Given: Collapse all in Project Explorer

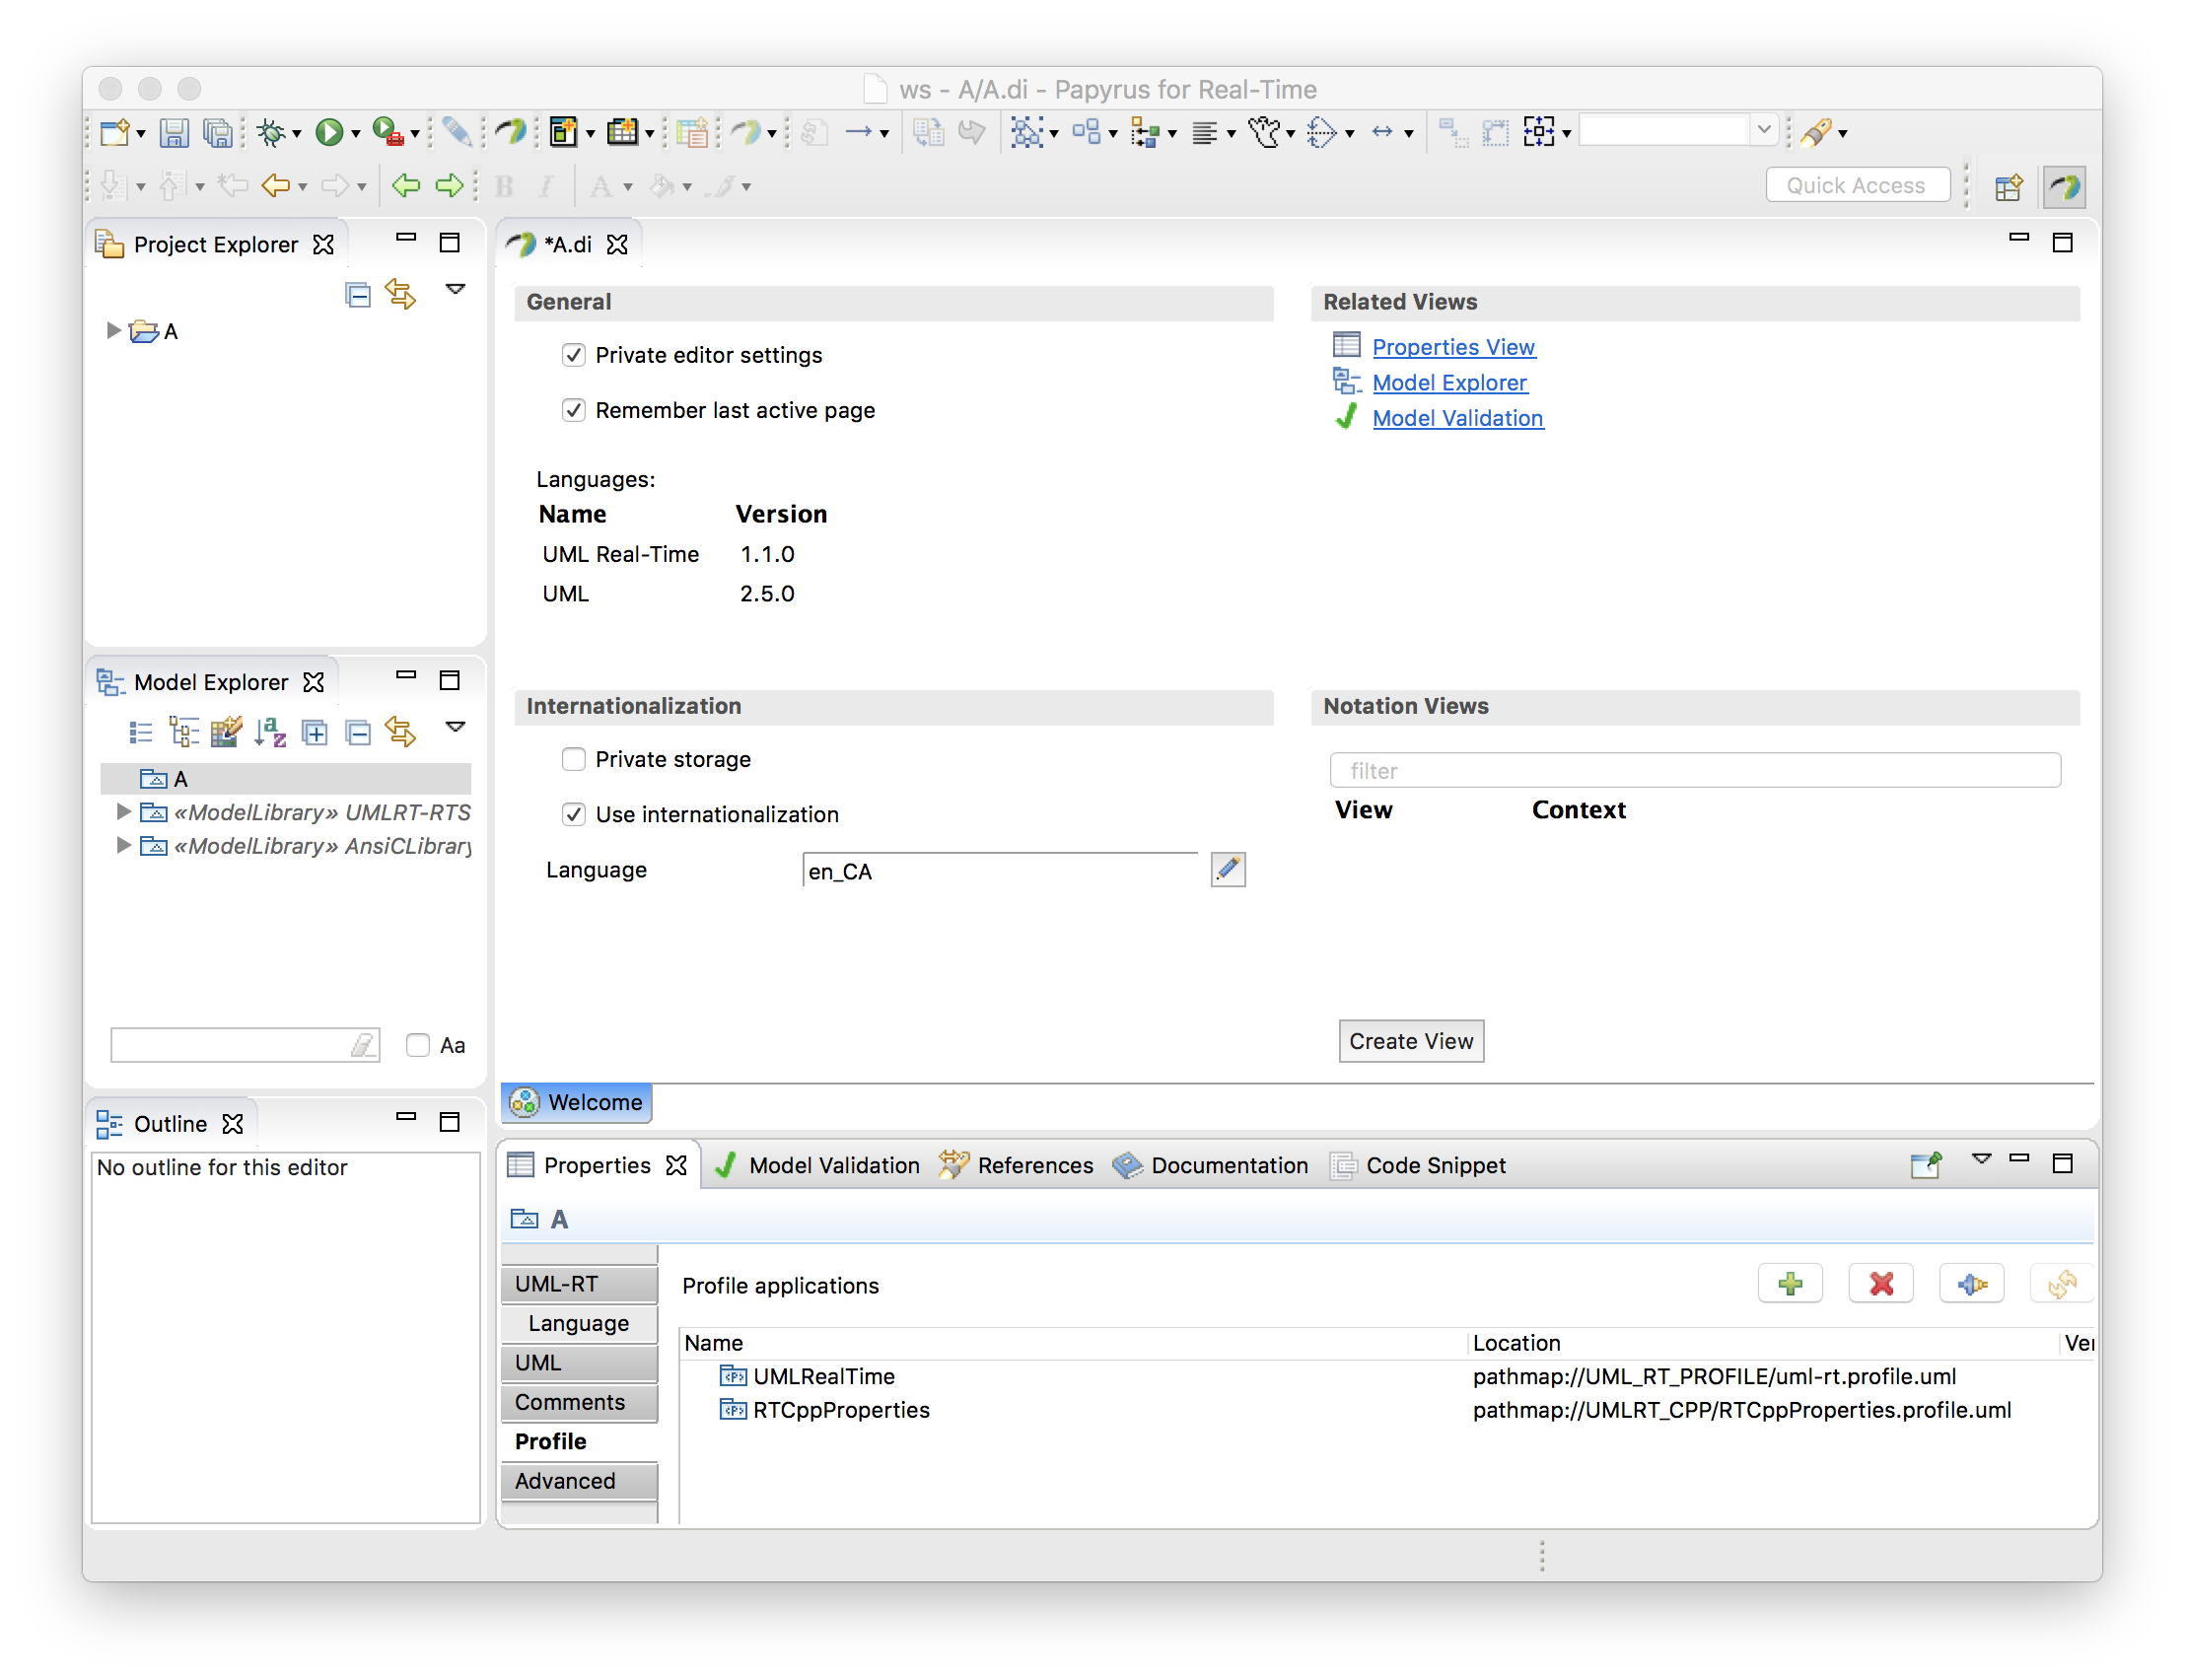Looking at the screenshot, I should pos(358,294).
